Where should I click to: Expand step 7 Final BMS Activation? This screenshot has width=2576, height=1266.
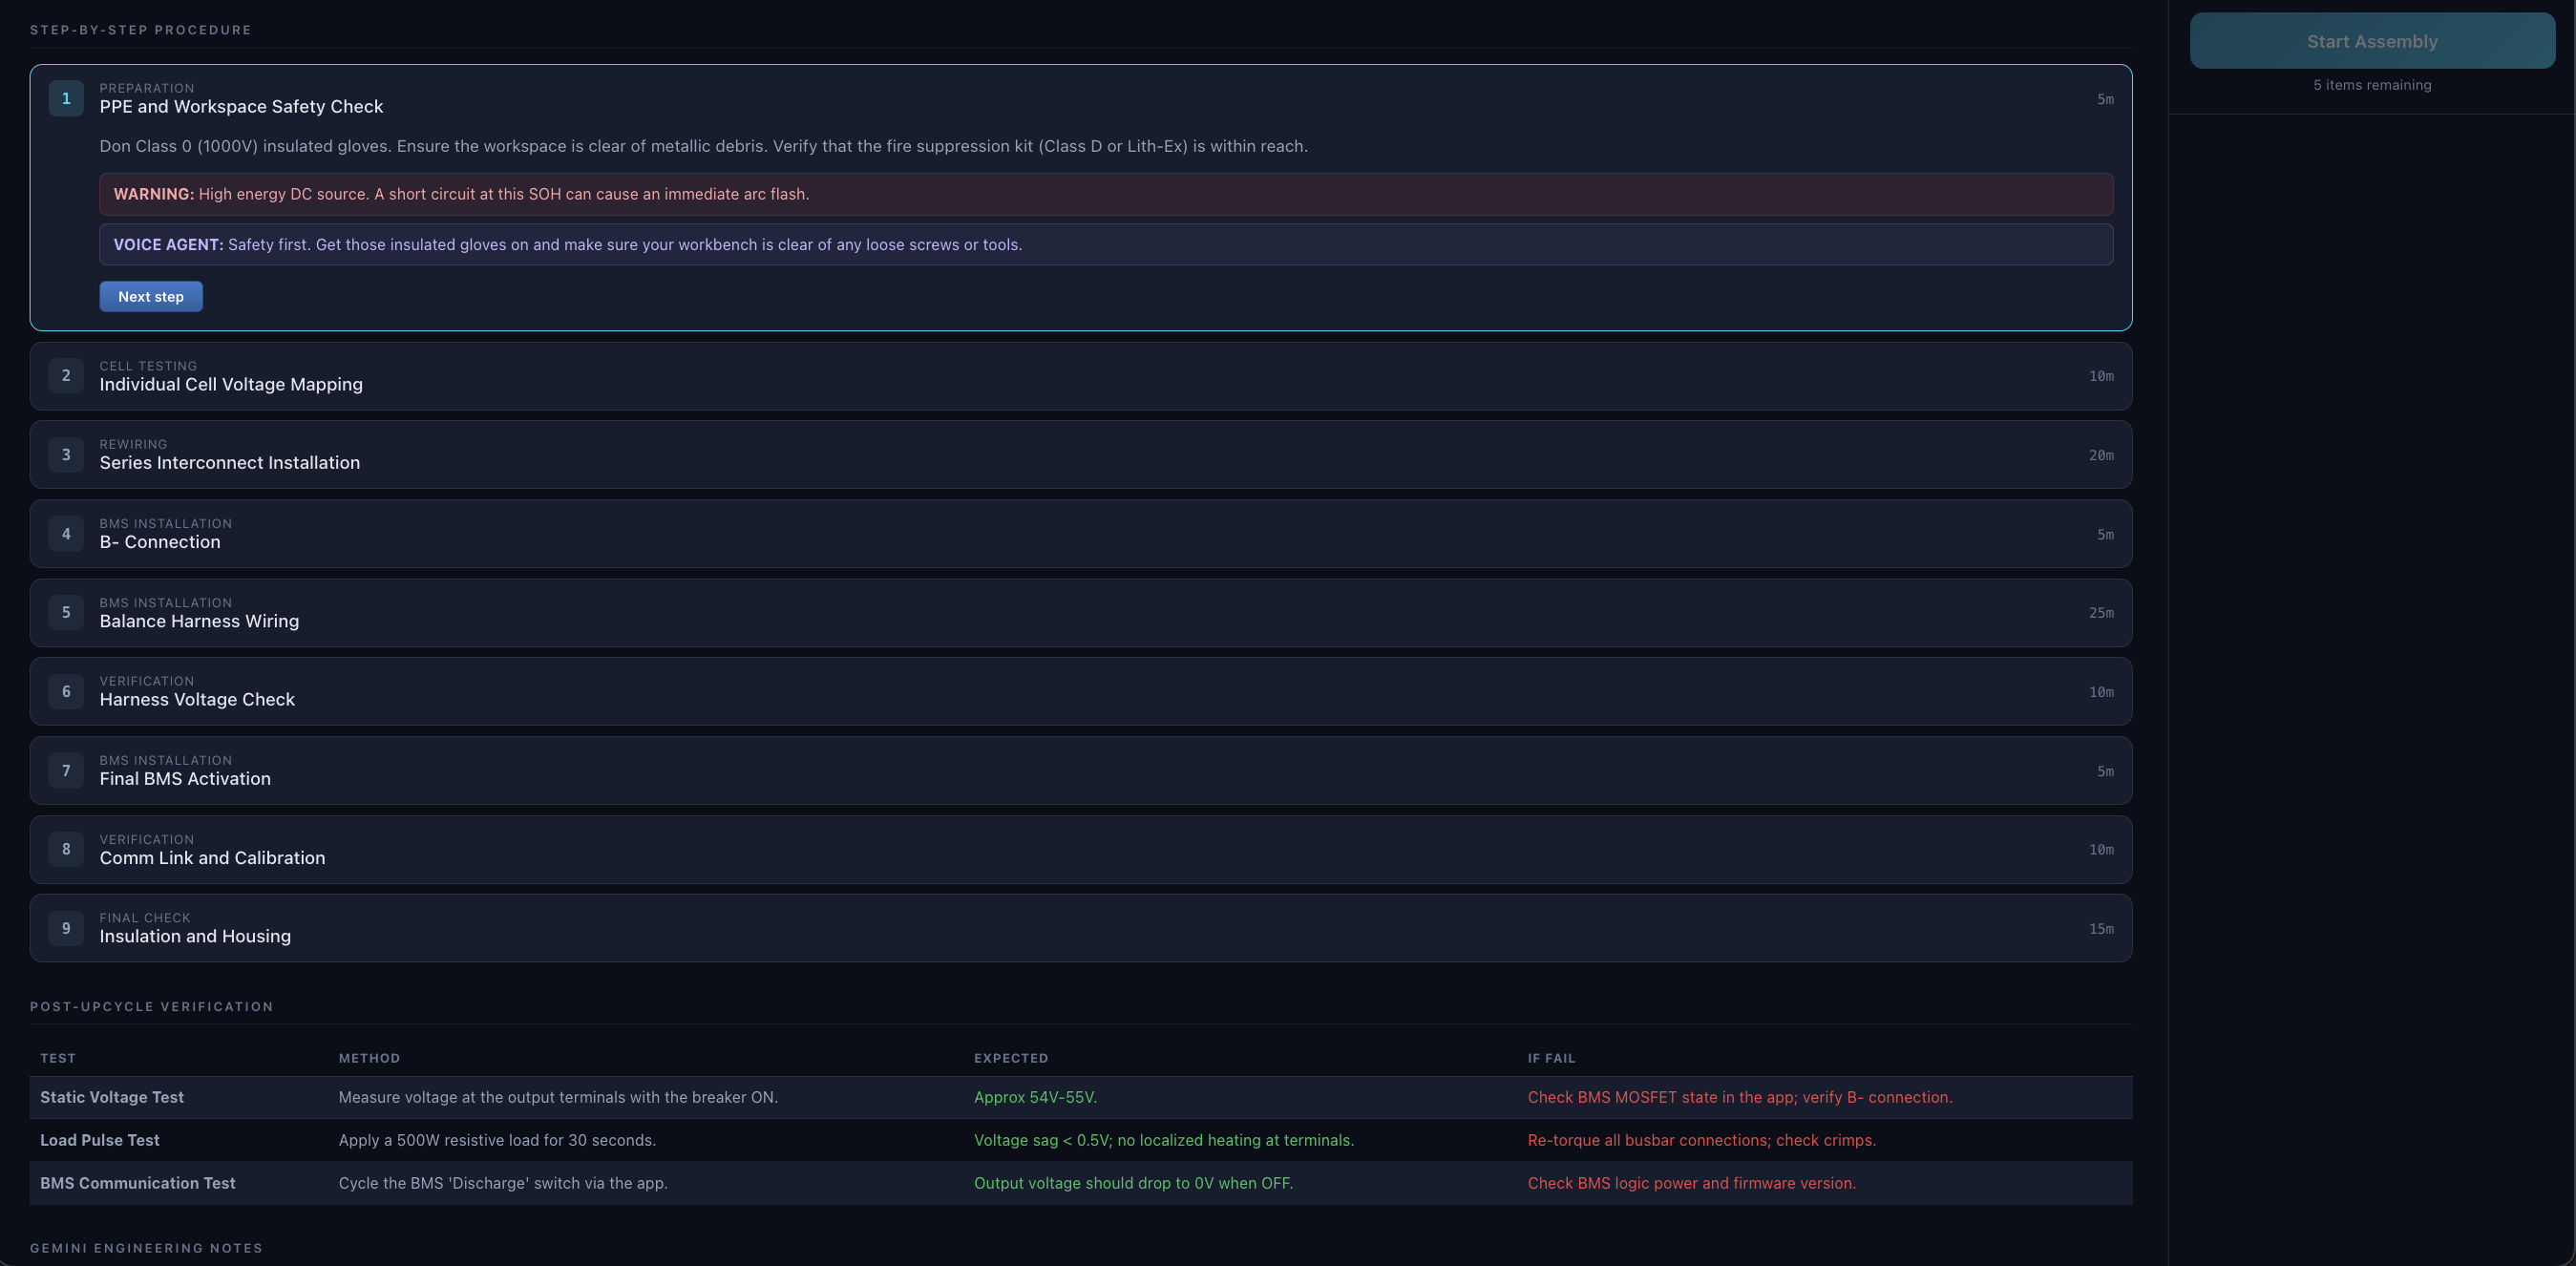coord(1081,771)
